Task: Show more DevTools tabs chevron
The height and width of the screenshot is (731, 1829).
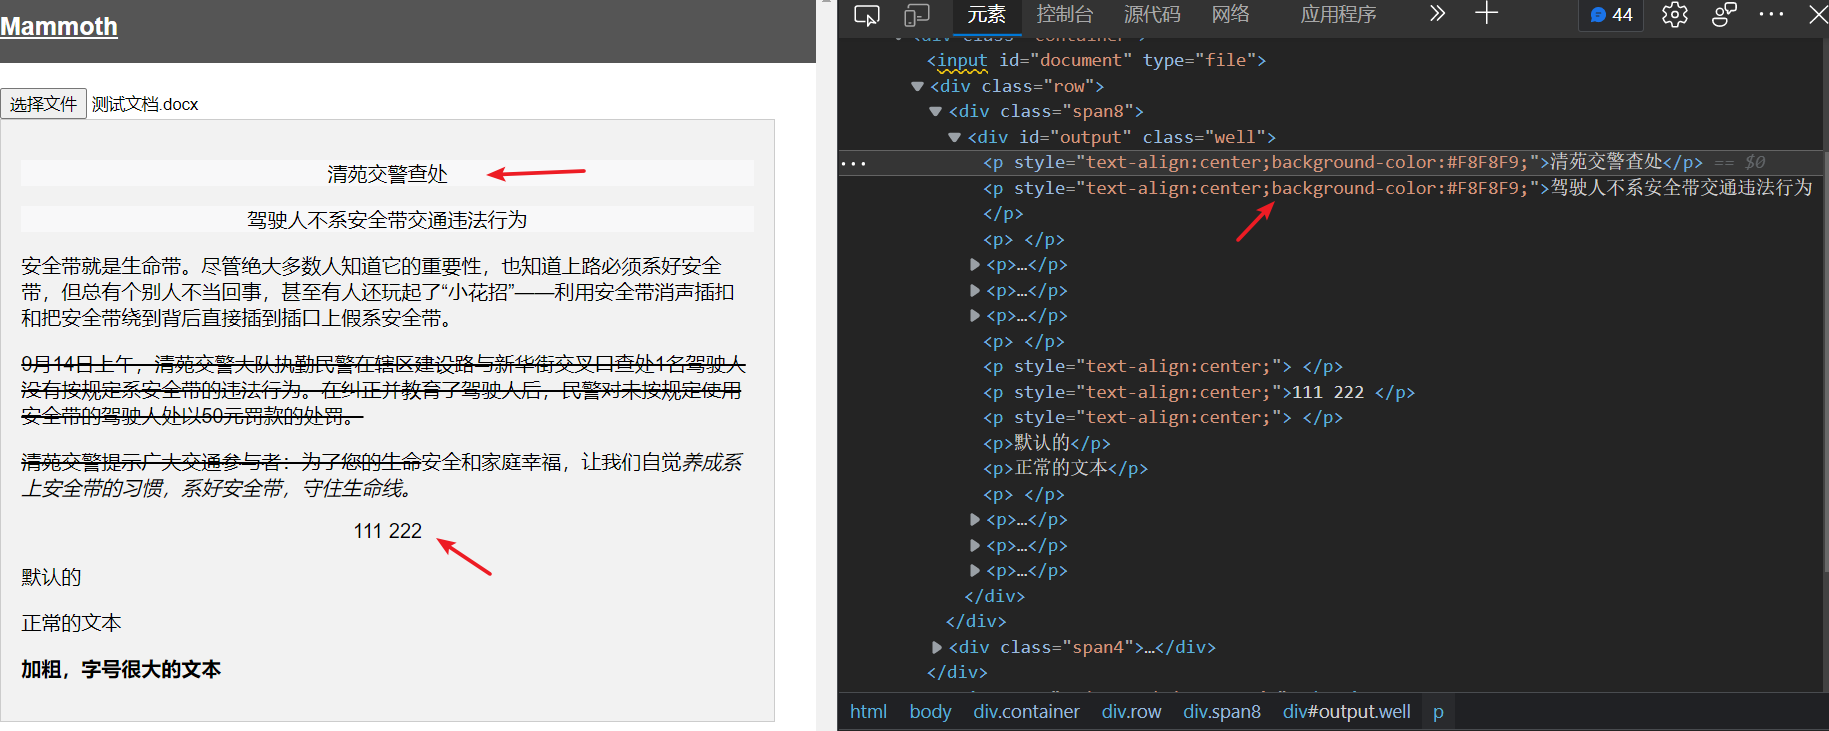Action: (x=1437, y=14)
